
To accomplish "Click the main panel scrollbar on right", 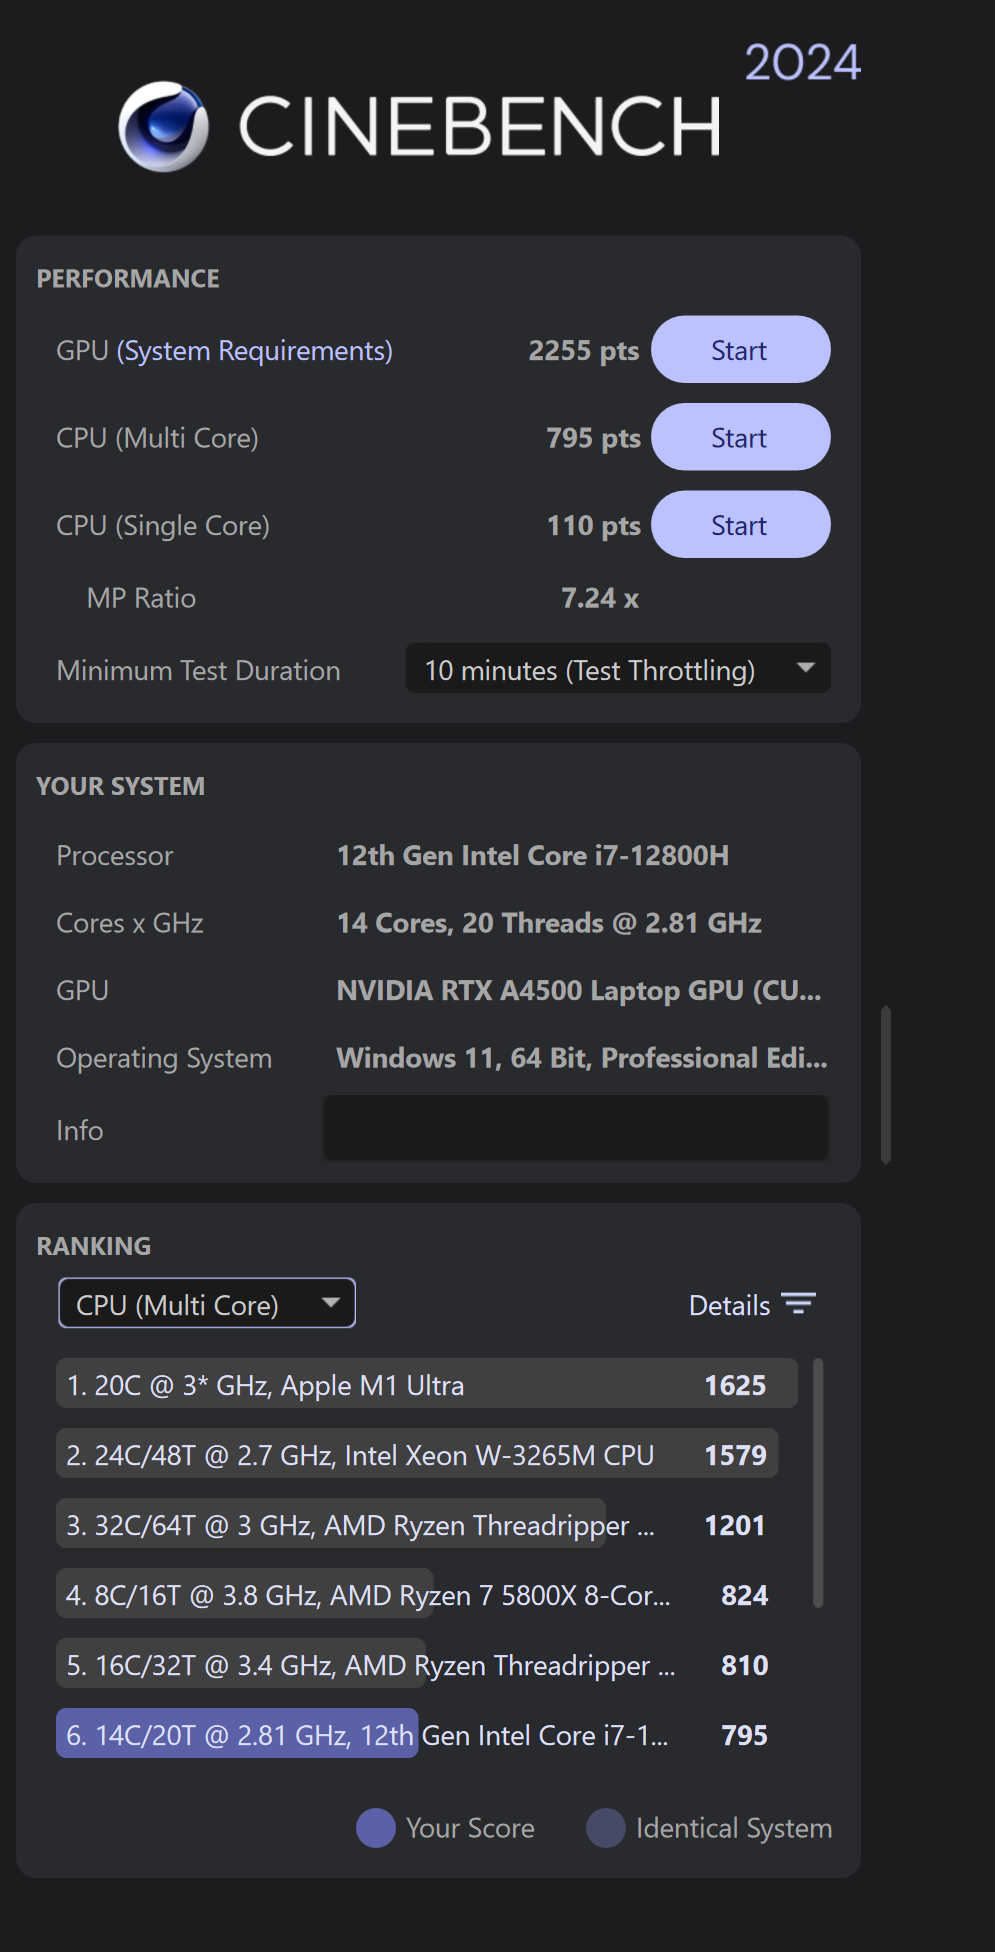I will (x=886, y=1085).
